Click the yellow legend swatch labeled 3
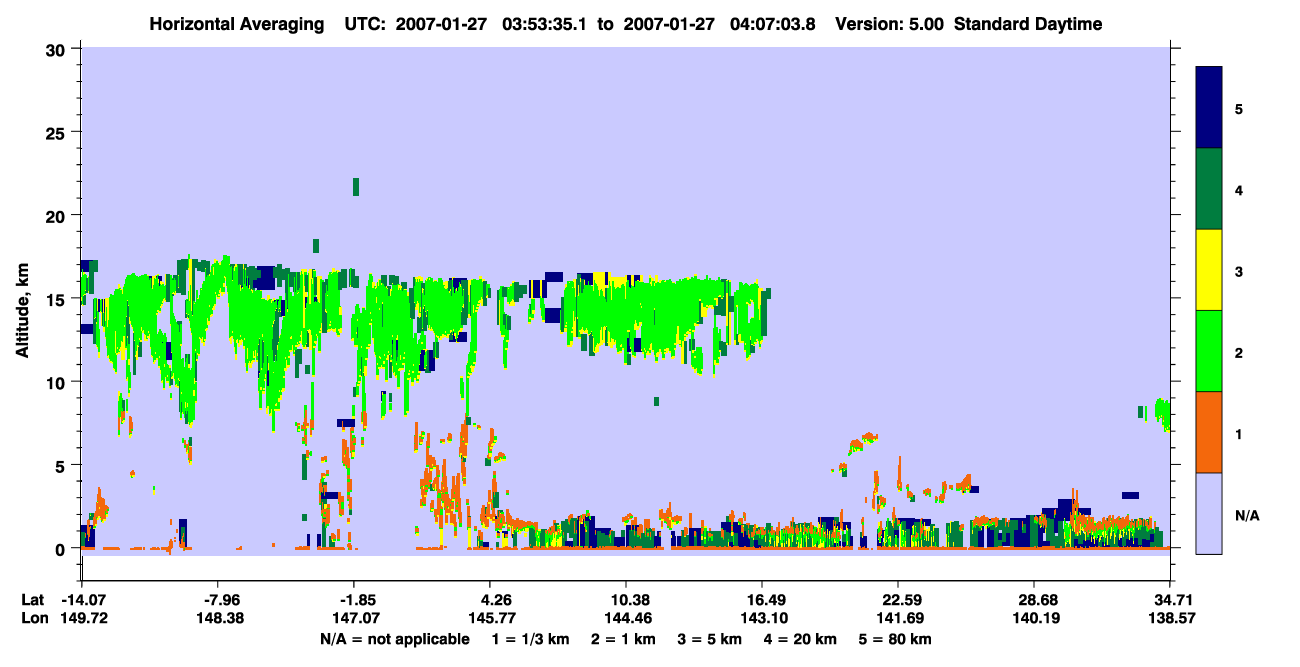This screenshot has height=667, width=1300. tap(1209, 270)
